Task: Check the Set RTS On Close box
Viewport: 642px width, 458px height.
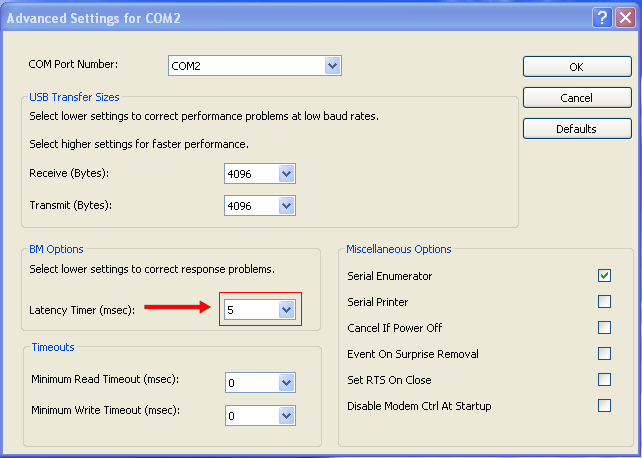Action: click(604, 380)
